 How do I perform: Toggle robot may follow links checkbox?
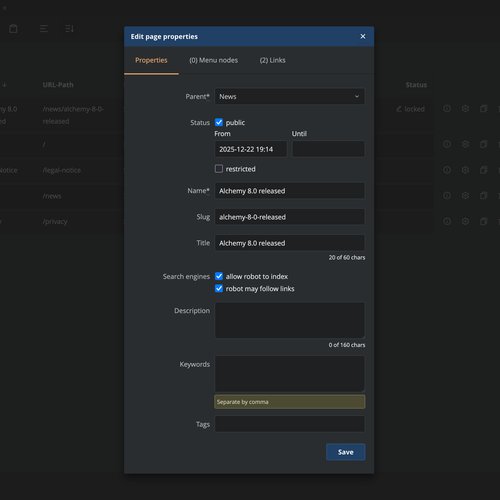[219, 288]
